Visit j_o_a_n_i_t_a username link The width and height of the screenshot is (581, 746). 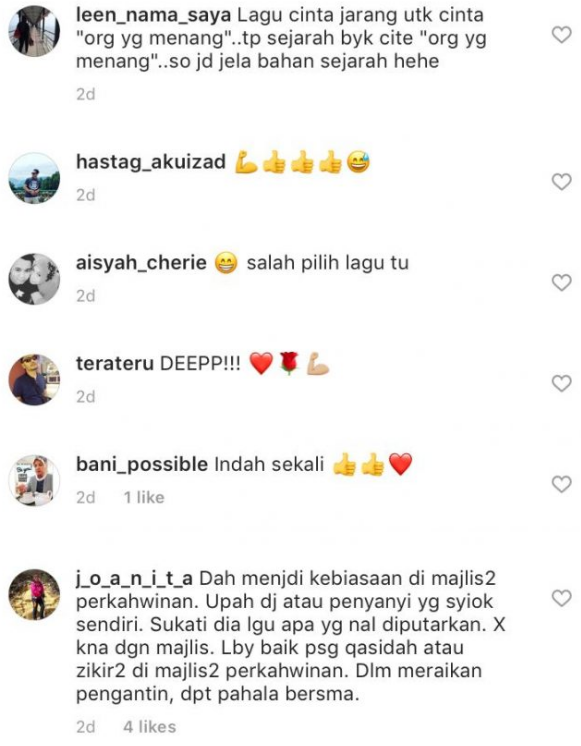(134, 579)
